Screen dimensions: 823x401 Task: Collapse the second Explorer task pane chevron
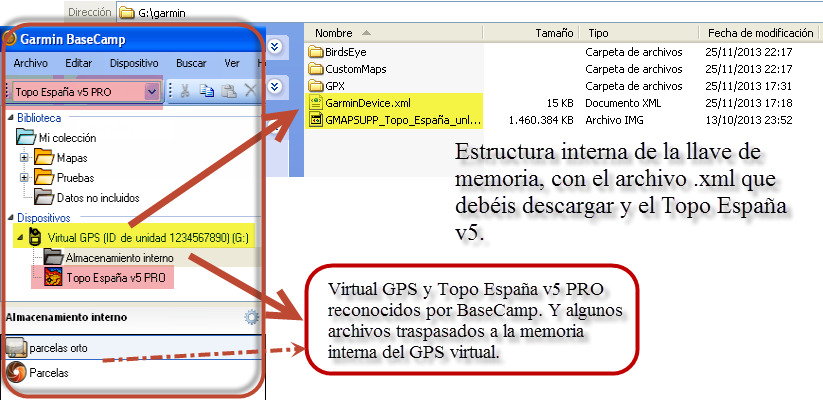tap(274, 85)
